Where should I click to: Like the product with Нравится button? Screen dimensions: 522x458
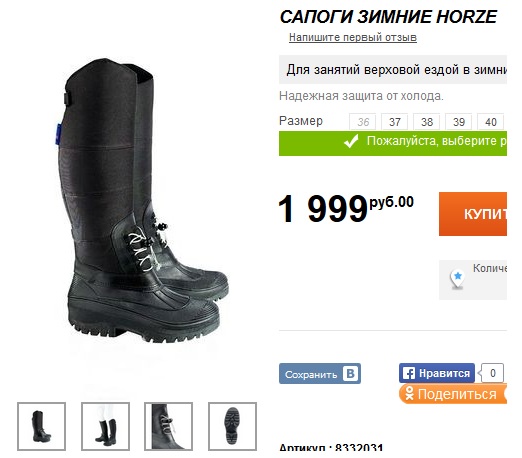(x=437, y=373)
